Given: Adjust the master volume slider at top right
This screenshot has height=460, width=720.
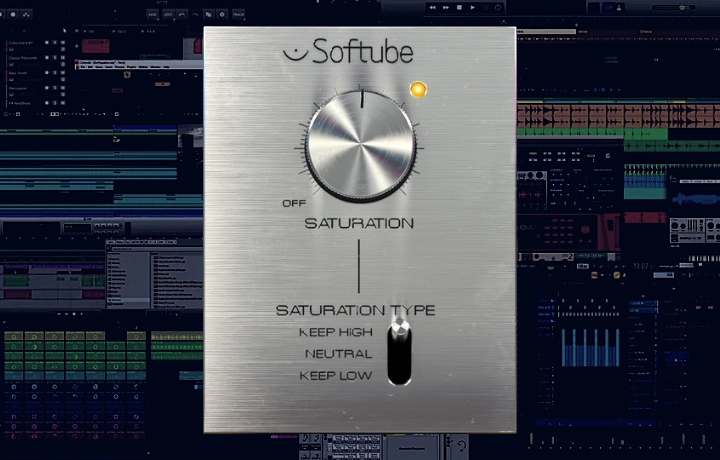Looking at the screenshot, I should click(675, 7).
